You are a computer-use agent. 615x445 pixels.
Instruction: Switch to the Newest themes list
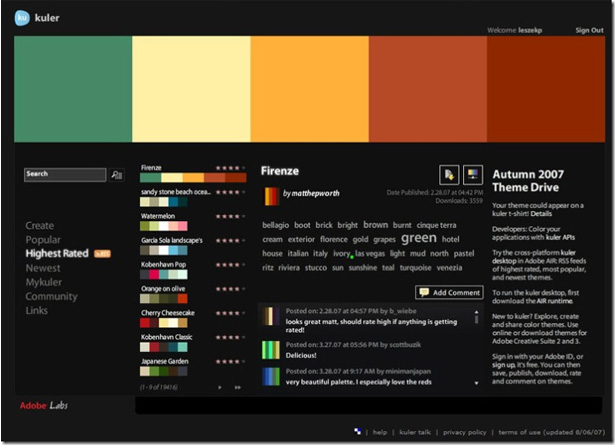(x=43, y=268)
